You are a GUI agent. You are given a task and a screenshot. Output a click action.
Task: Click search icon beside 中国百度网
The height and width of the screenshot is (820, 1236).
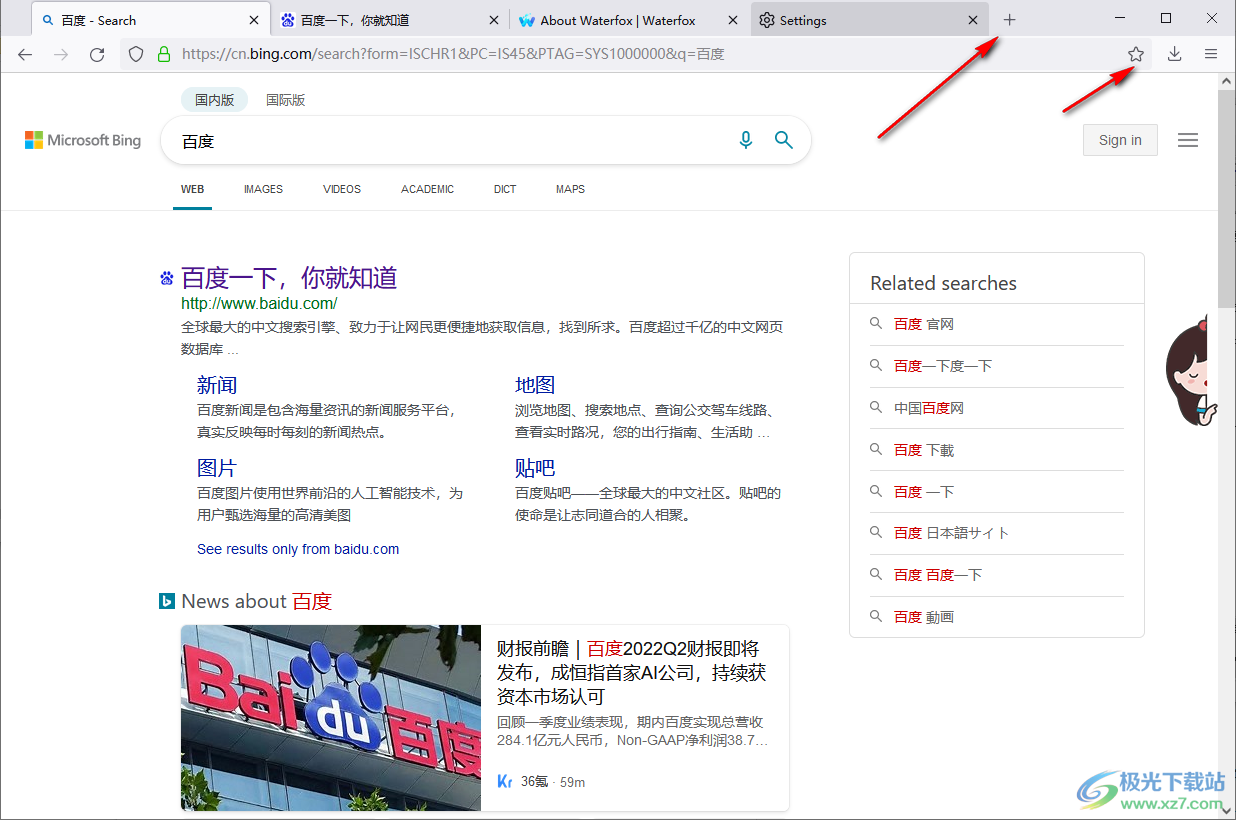point(876,408)
